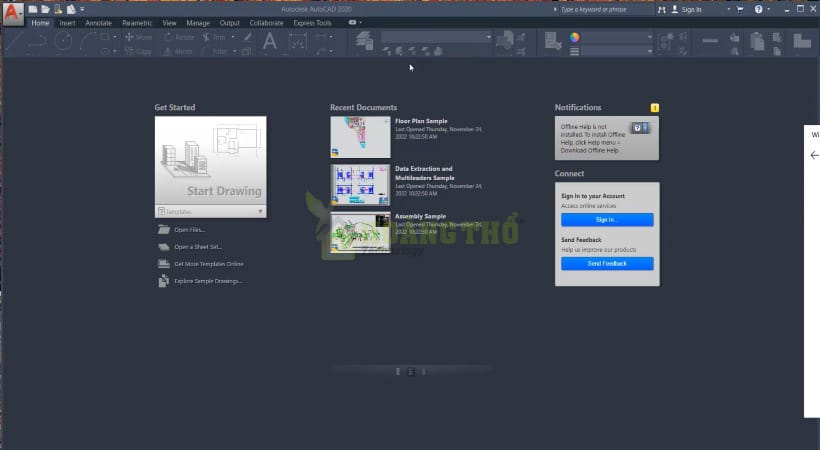Toggle the ribbon minimize button after Express Tools
Viewport: 820px width, 450px height.
(355, 22)
